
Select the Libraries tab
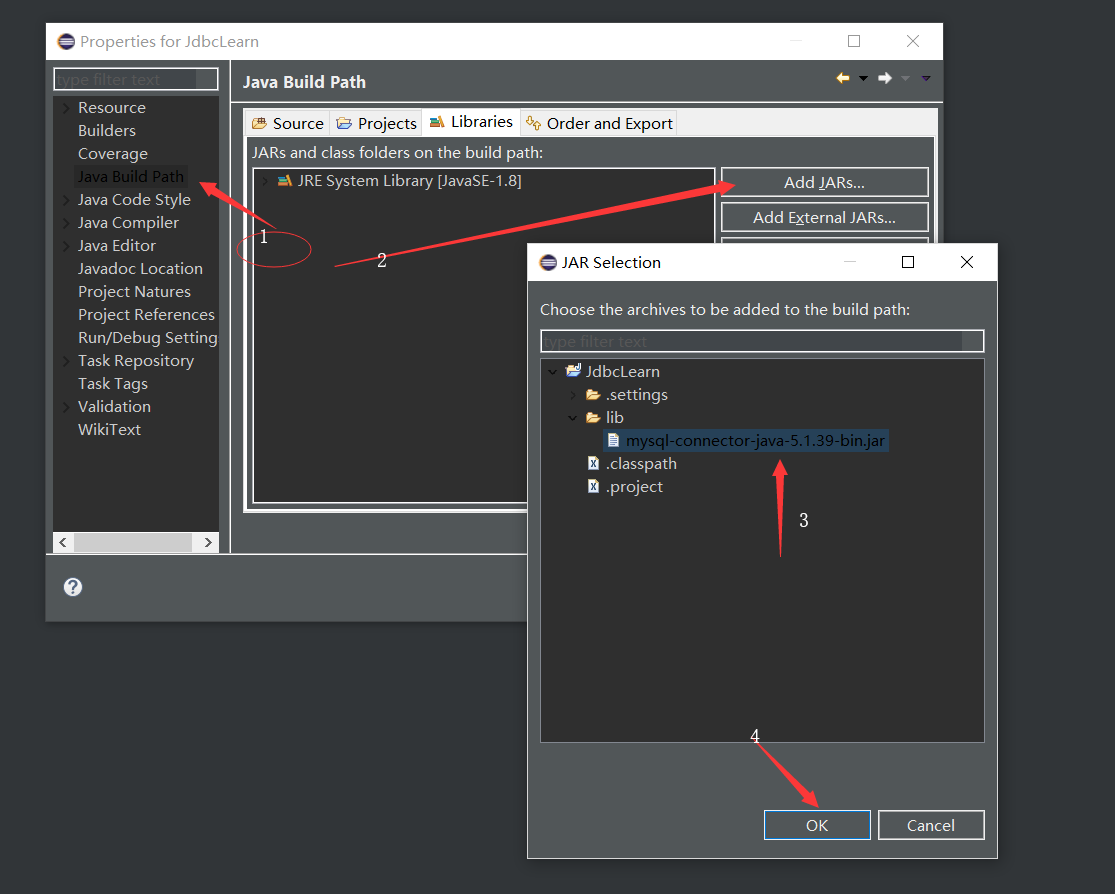(471, 122)
